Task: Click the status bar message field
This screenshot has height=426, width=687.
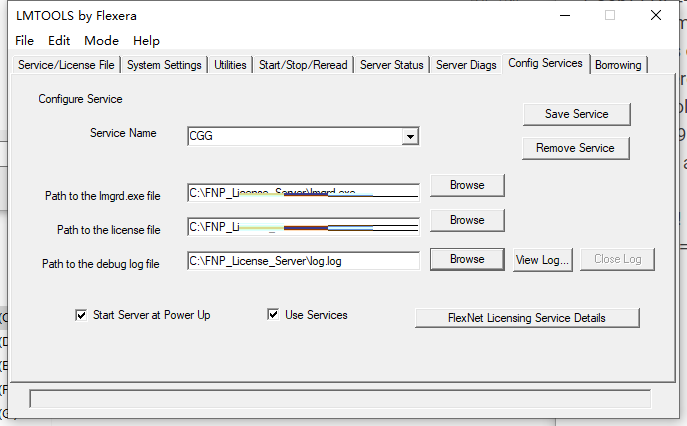Action: coord(340,399)
